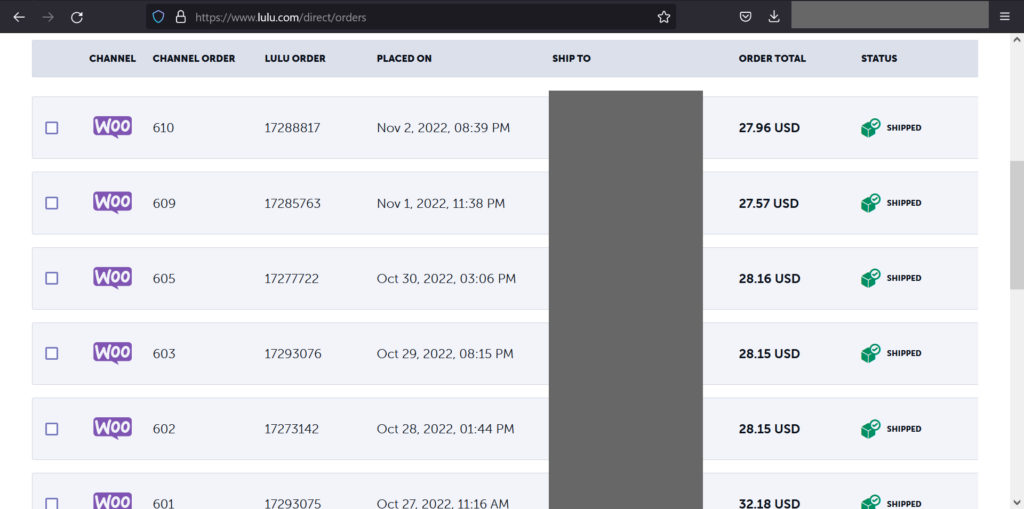Click the CHANNEL ORDER column header

click(x=194, y=58)
